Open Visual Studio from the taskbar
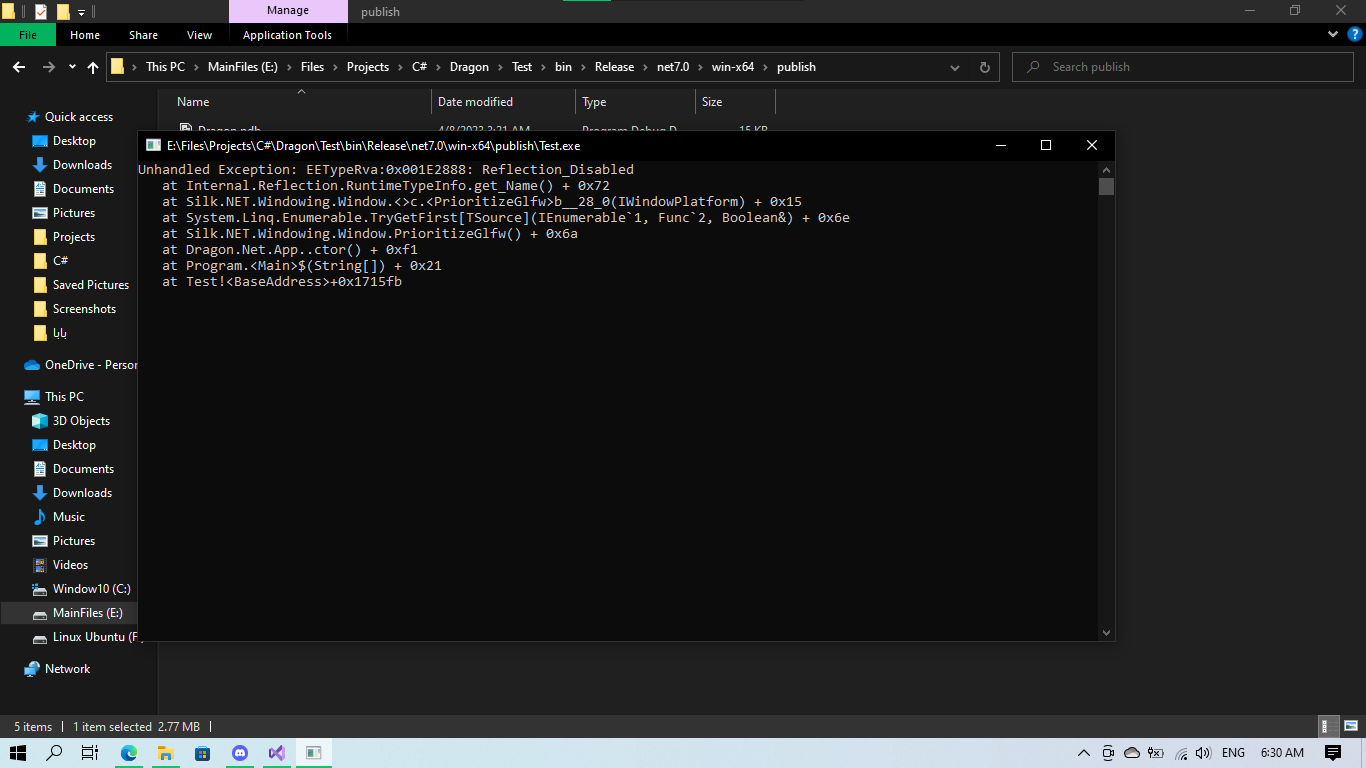This screenshot has height=768, width=1366. pyautogui.click(x=277, y=753)
